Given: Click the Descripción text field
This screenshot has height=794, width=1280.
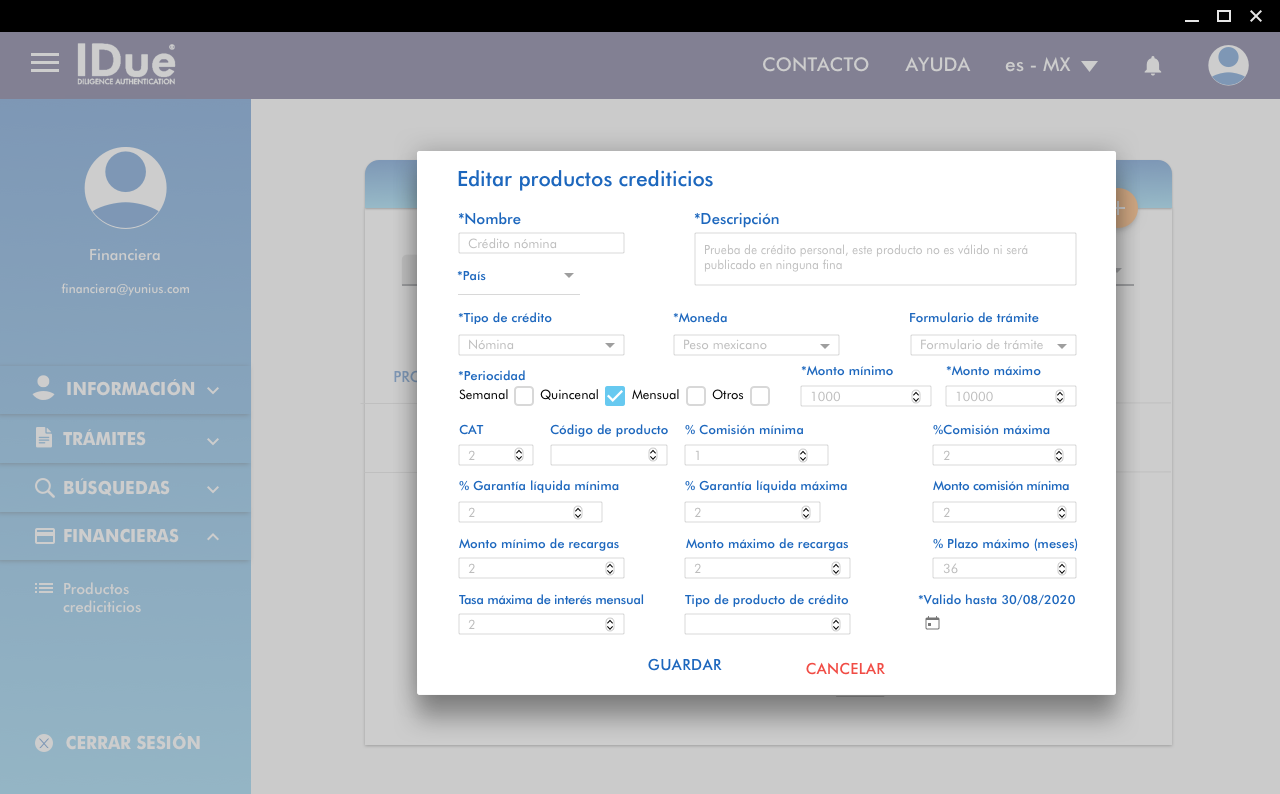Looking at the screenshot, I should coord(885,259).
